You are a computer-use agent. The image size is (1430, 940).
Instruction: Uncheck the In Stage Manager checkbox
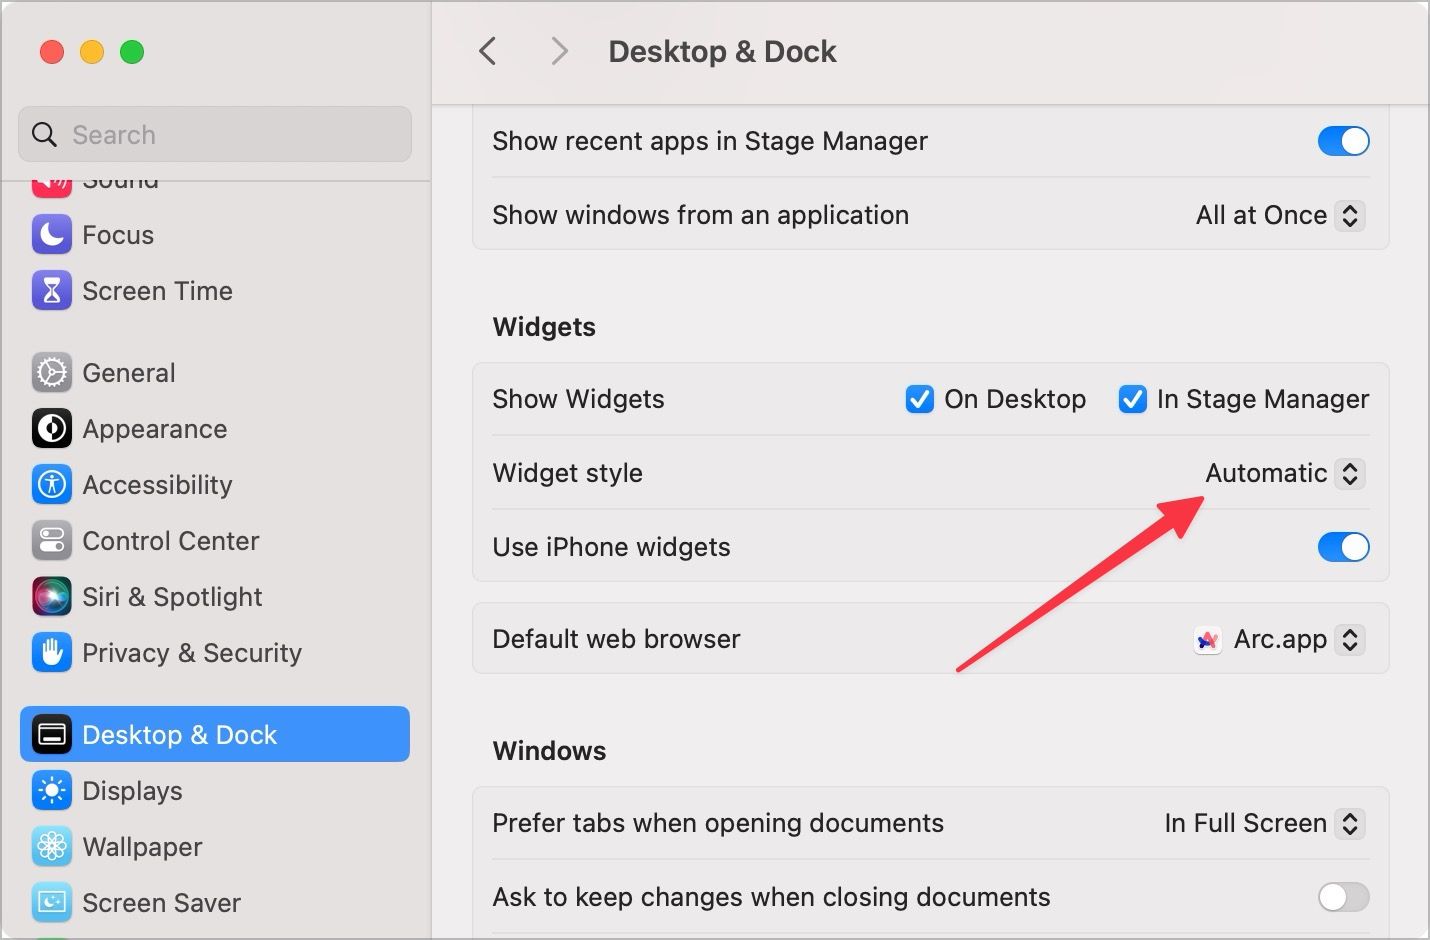pos(1132,399)
